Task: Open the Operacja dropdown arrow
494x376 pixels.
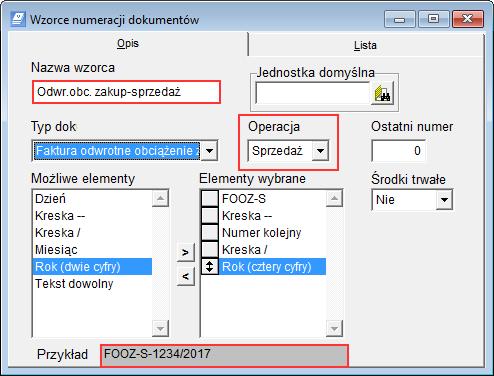Action: pos(320,151)
